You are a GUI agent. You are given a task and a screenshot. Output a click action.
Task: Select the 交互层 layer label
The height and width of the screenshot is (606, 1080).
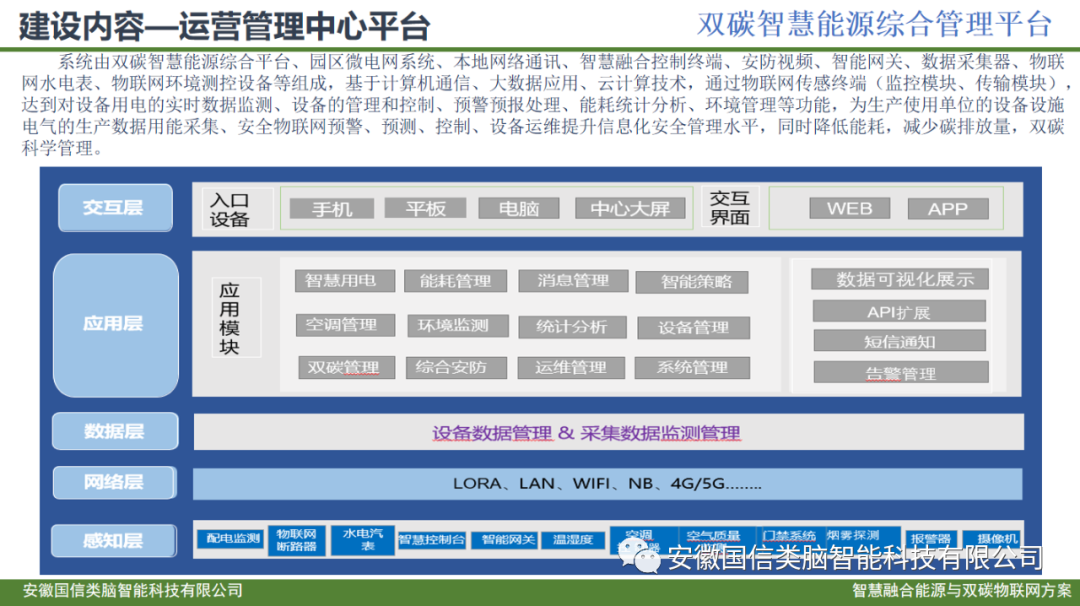click(114, 208)
